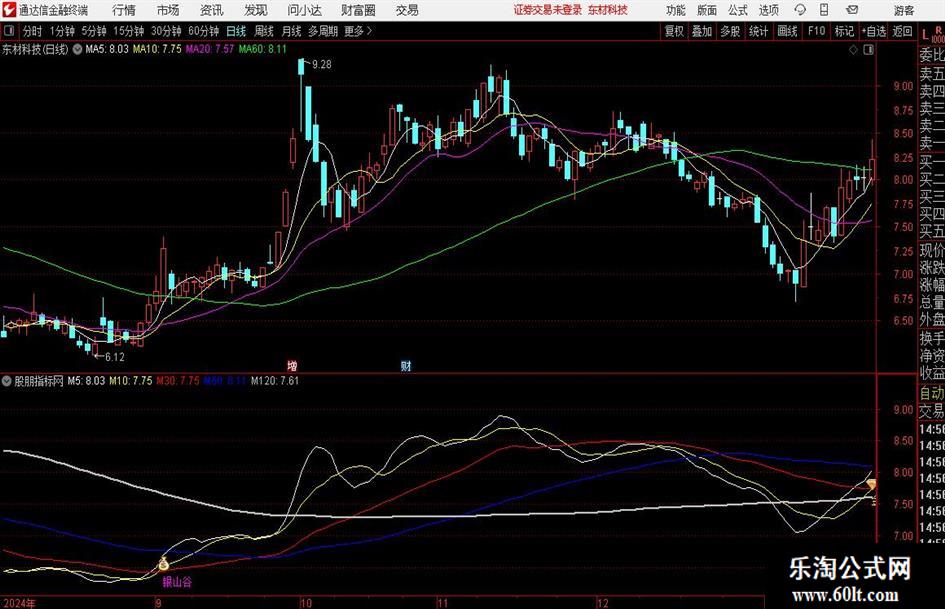Click the 多股 button
The height and width of the screenshot is (609, 945).
[x=730, y=31]
